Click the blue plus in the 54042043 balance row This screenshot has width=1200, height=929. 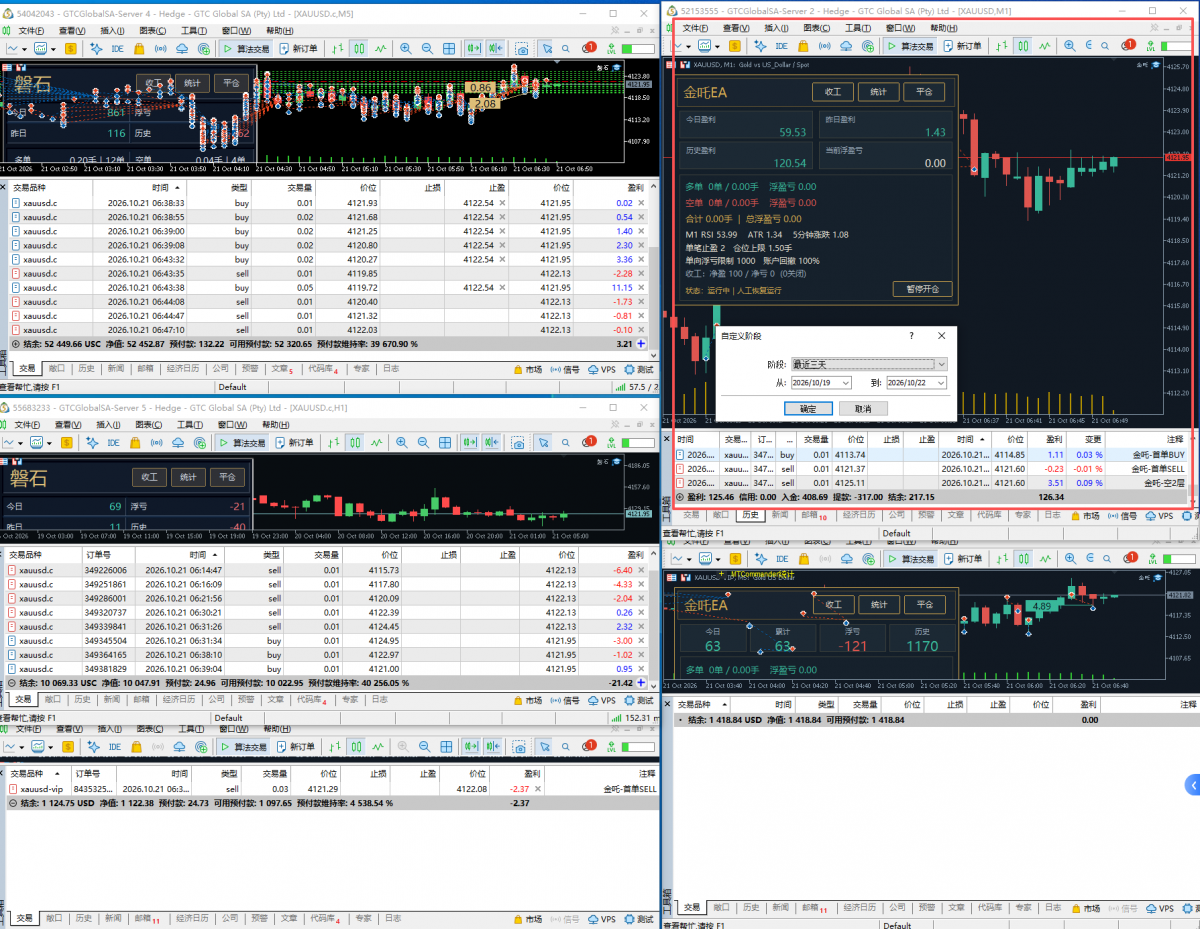coord(641,343)
